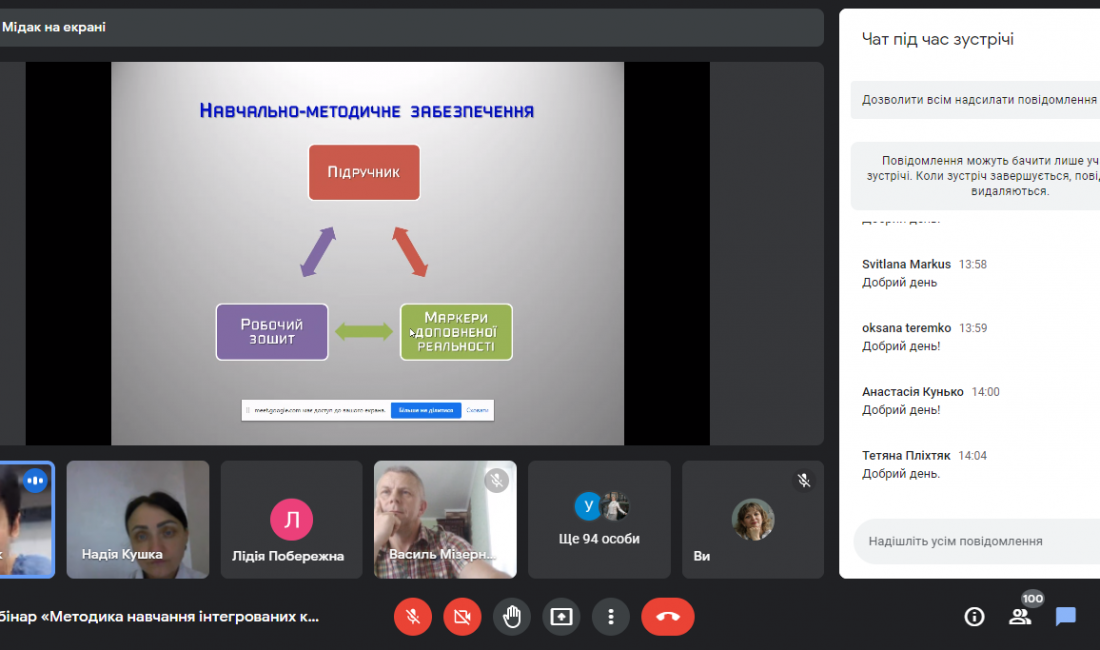Screen dimensions: 1100x650
Task: Click the shared presentation slide area
Action: (x=367, y=250)
